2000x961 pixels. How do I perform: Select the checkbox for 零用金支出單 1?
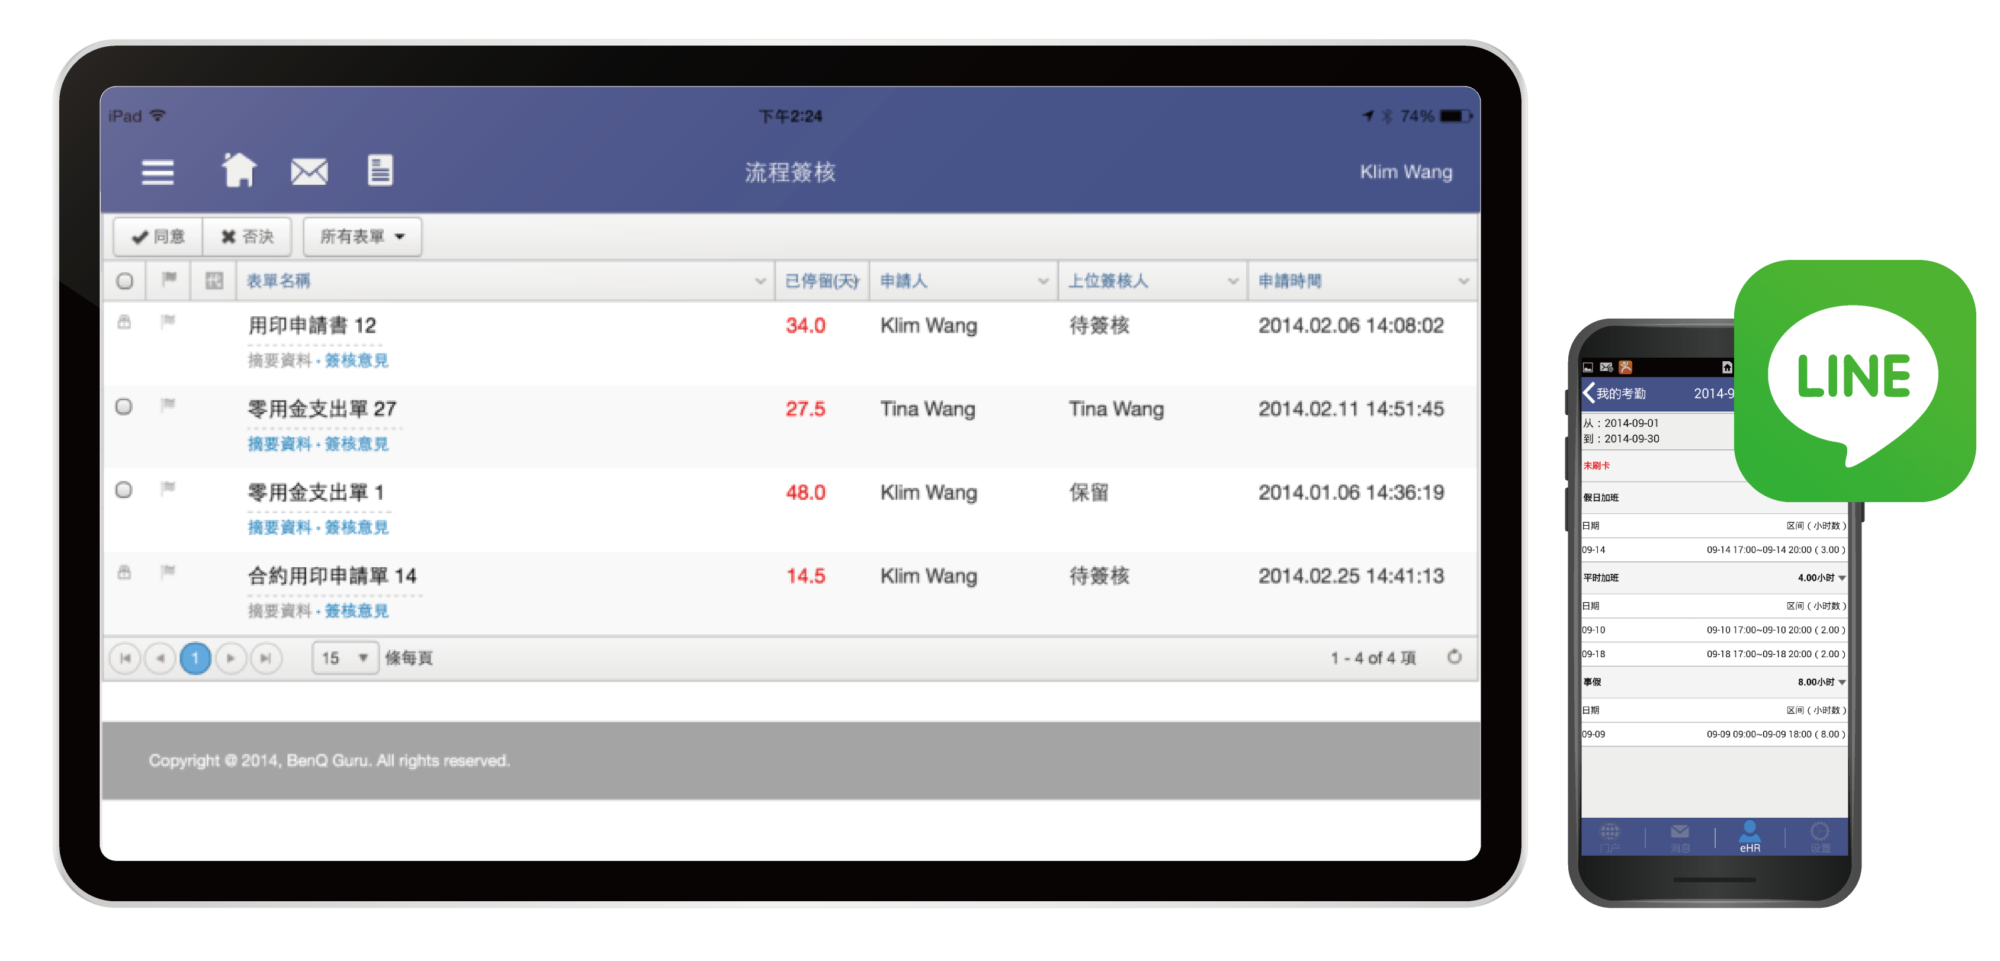[124, 490]
